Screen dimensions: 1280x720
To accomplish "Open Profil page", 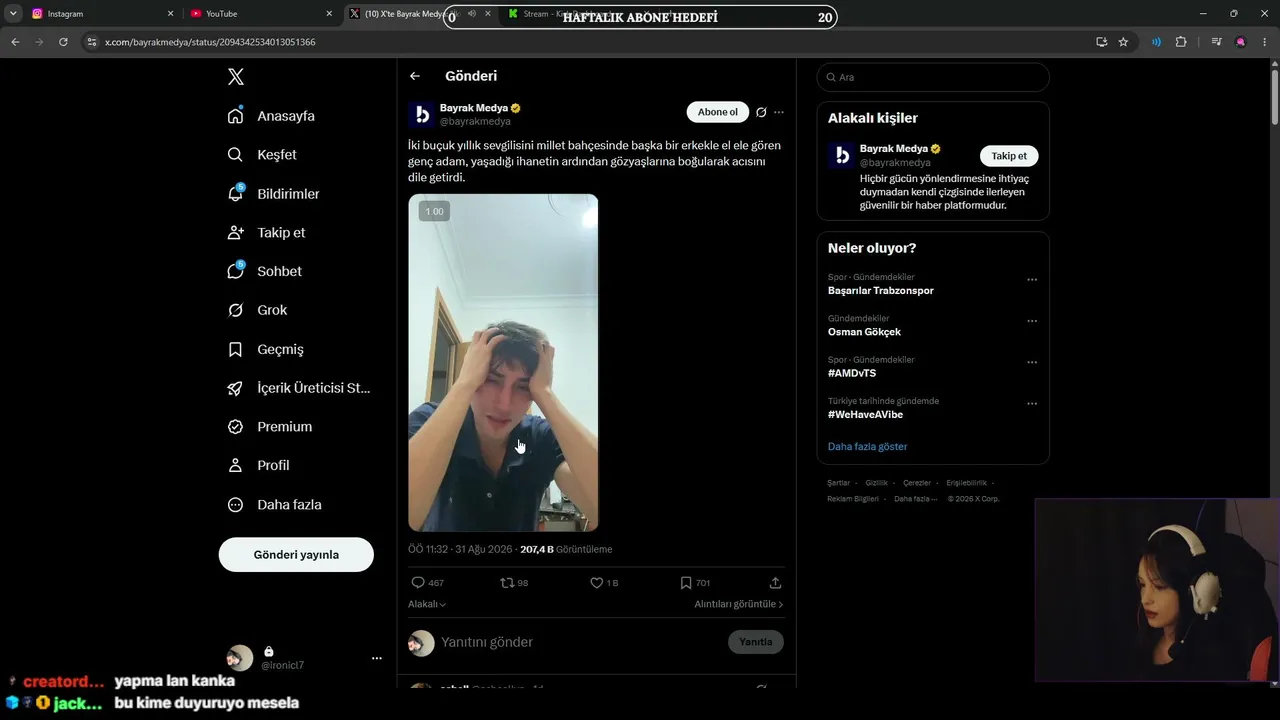I will pos(258,466).
